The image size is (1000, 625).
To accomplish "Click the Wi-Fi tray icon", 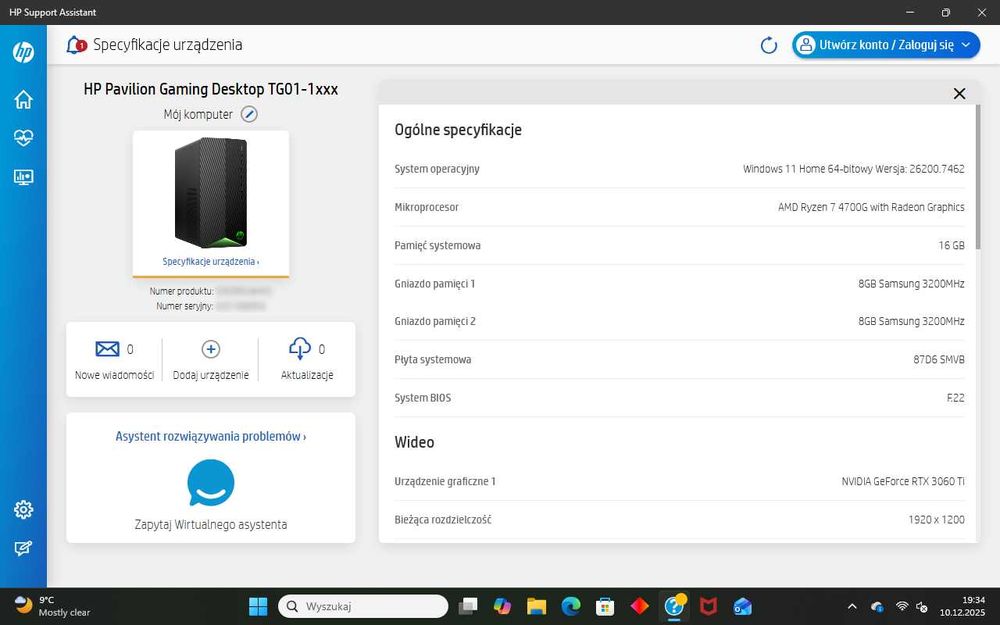I will [x=902, y=607].
